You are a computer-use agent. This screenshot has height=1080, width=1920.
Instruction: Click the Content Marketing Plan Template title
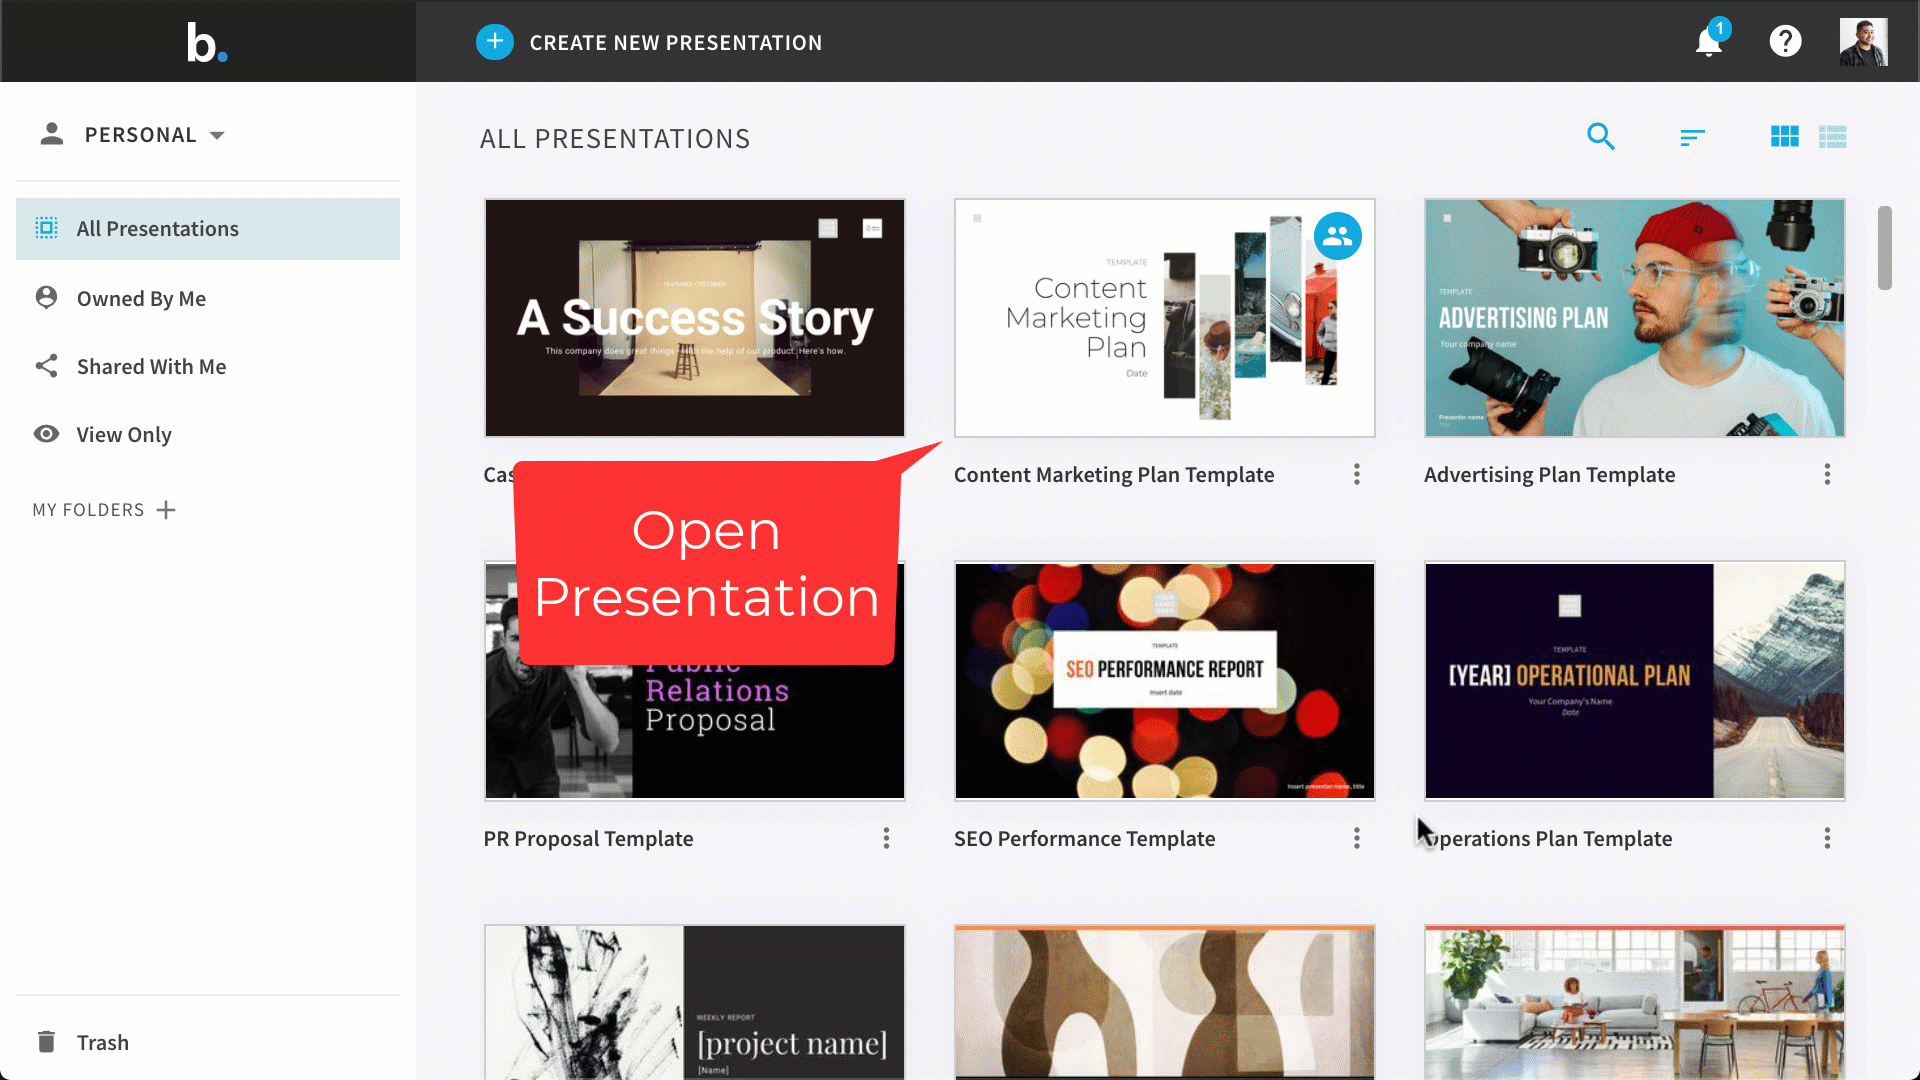point(1114,475)
